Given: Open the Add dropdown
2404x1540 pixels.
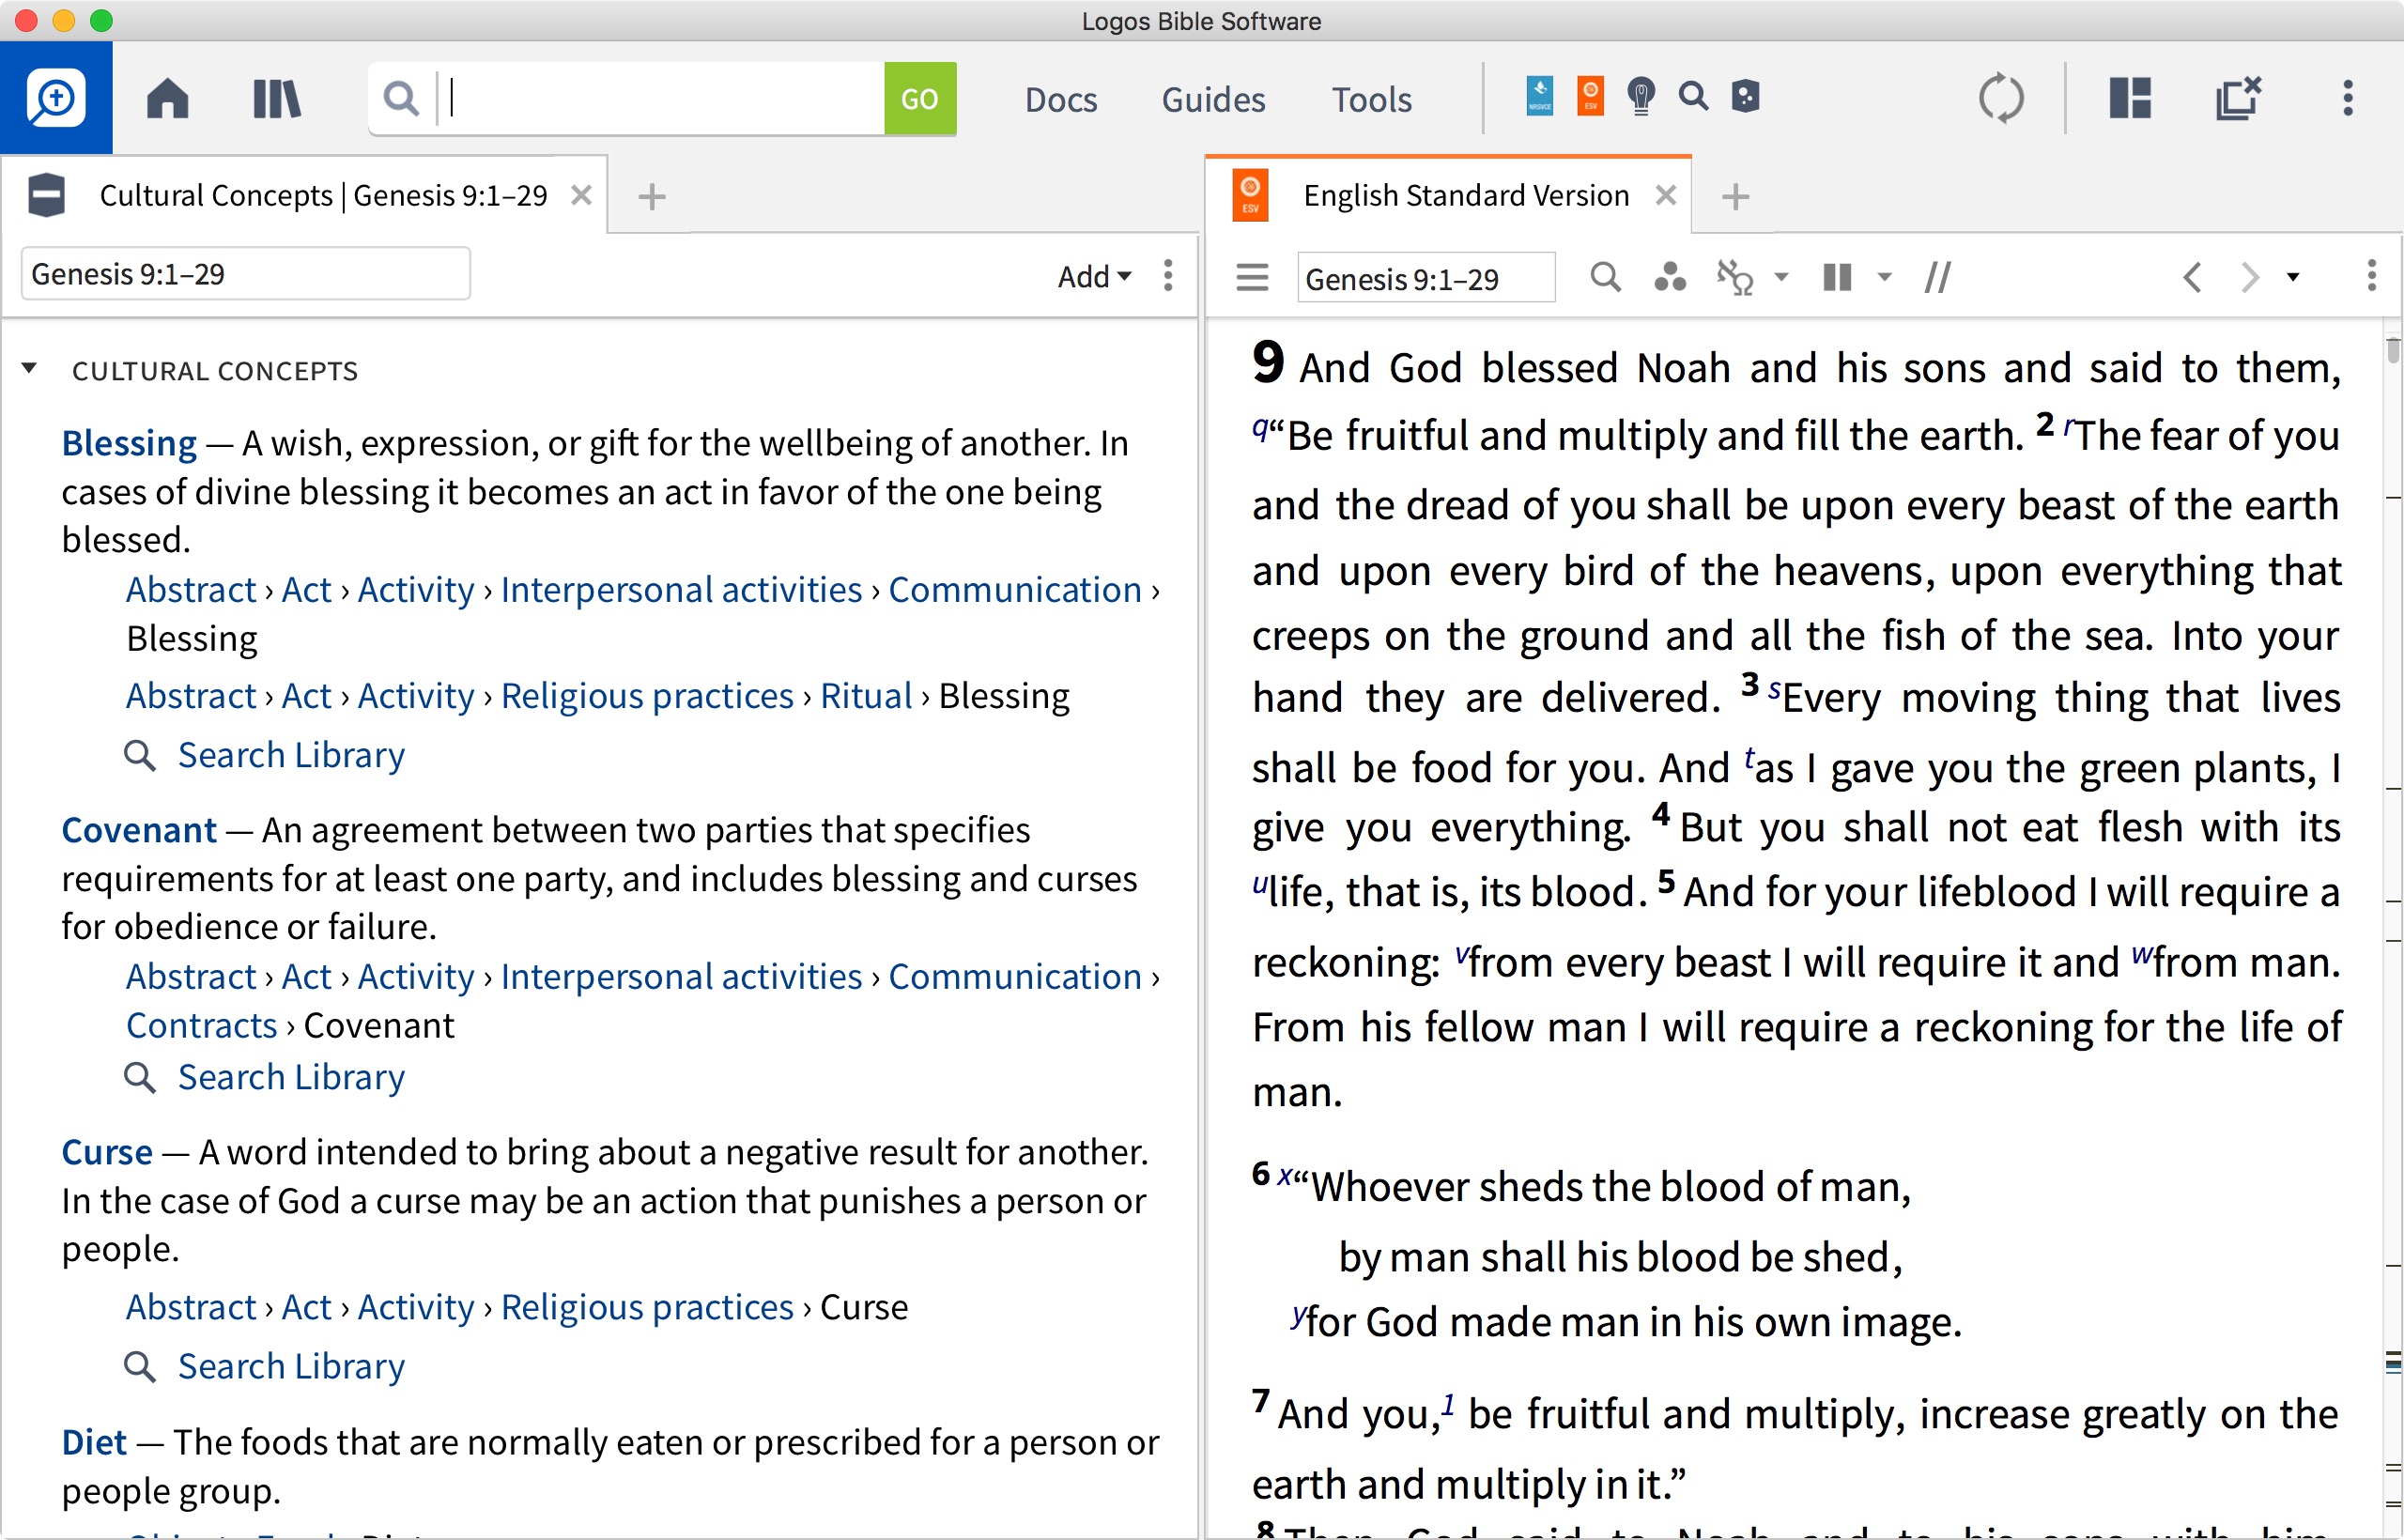Looking at the screenshot, I should tap(1094, 276).
